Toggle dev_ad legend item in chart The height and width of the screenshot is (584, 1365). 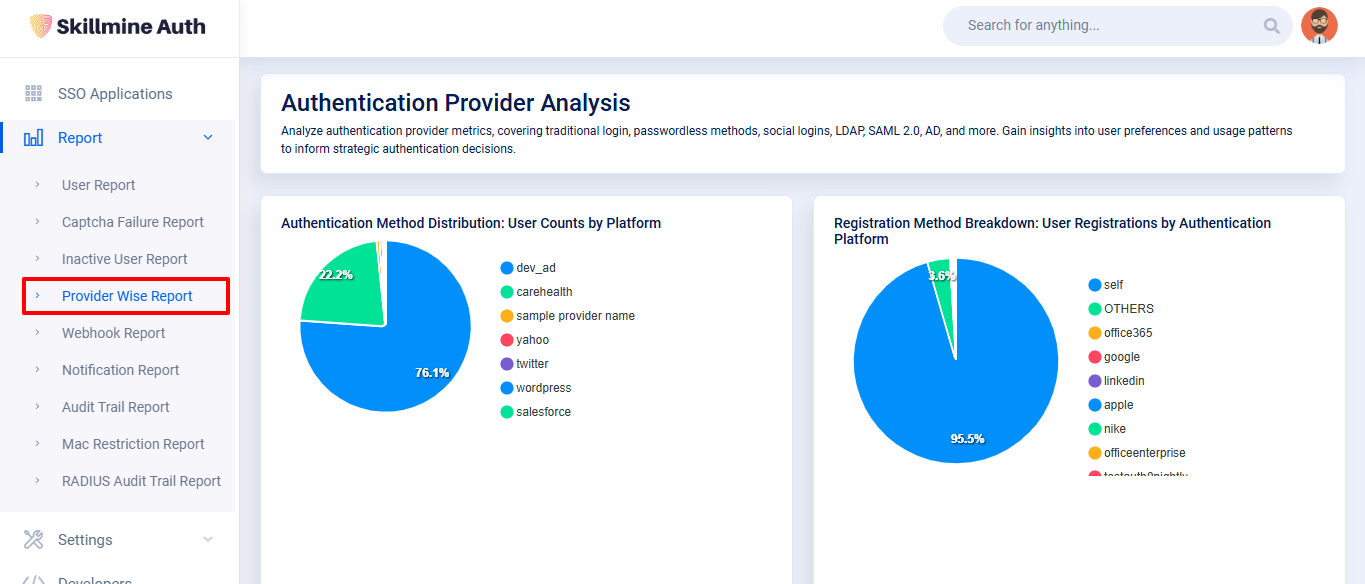536,268
